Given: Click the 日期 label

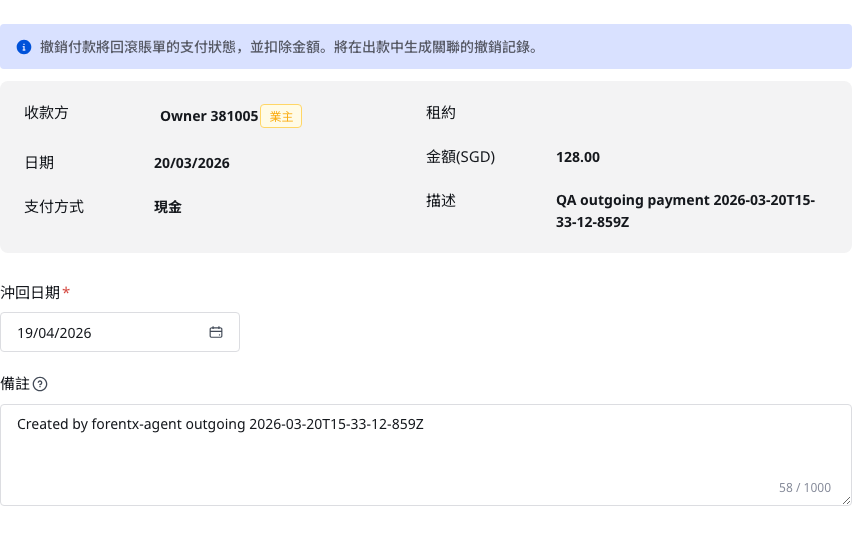Looking at the screenshot, I should (x=39, y=163).
